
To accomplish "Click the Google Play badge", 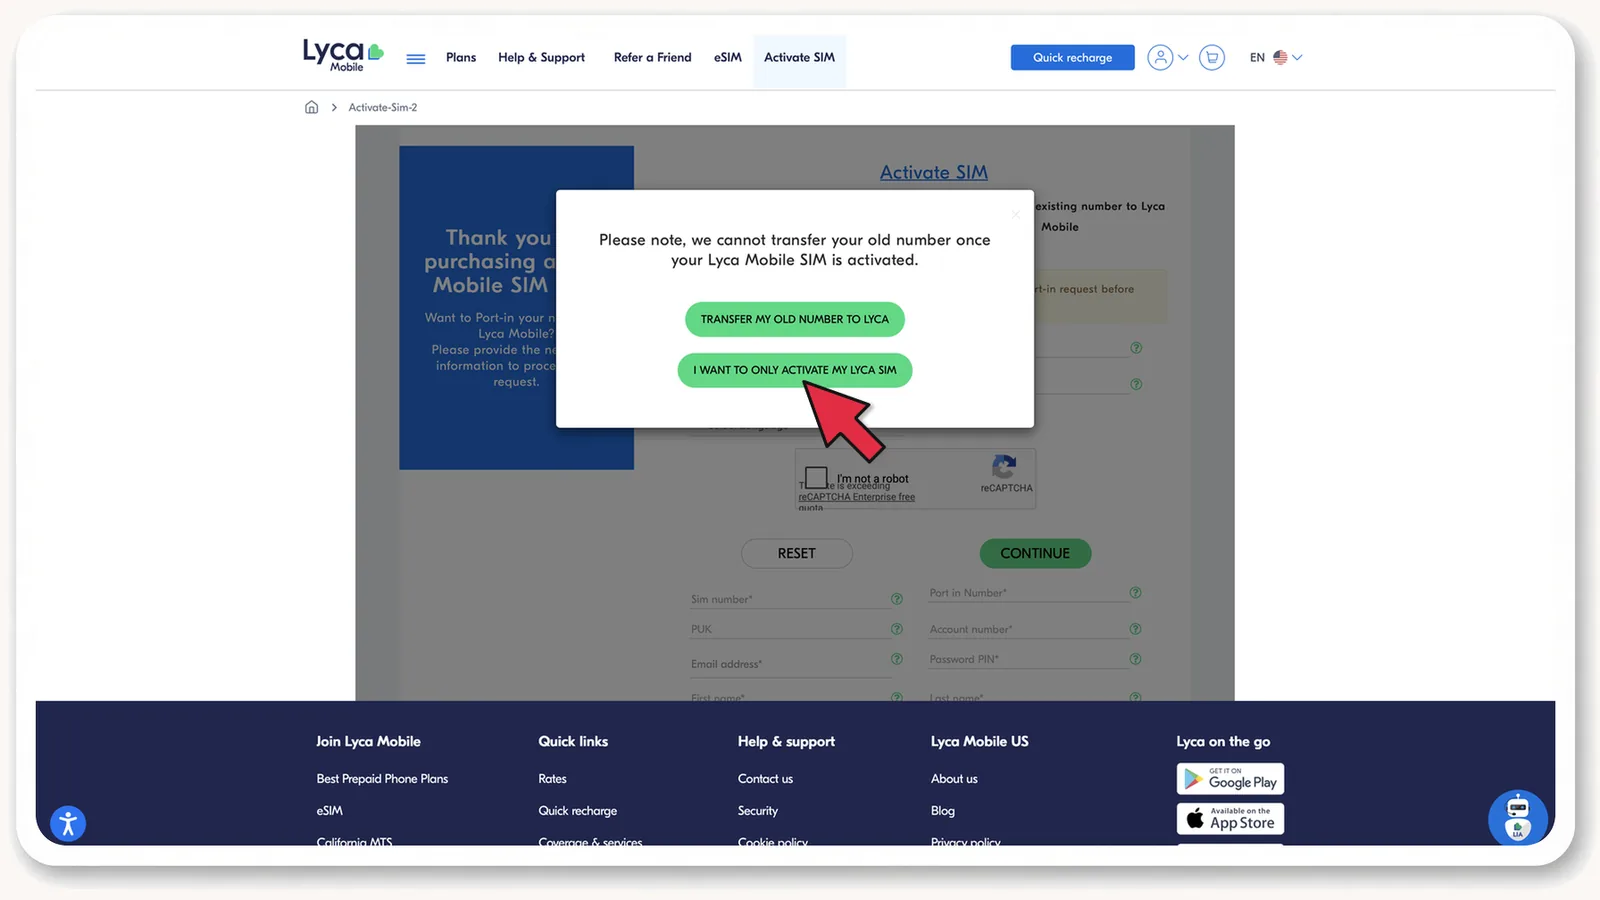I will pos(1230,779).
